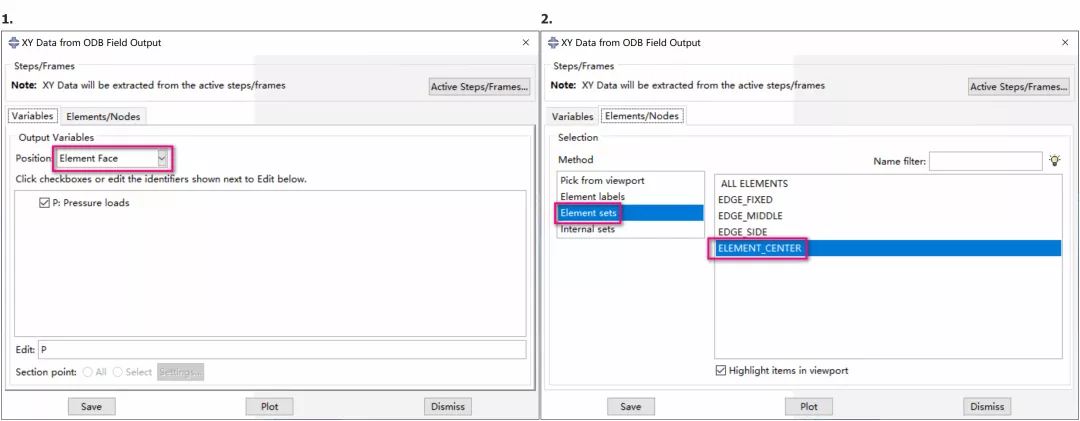1080x421 pixels.
Task: Click the Save button in dialog 1
Action: (92, 406)
